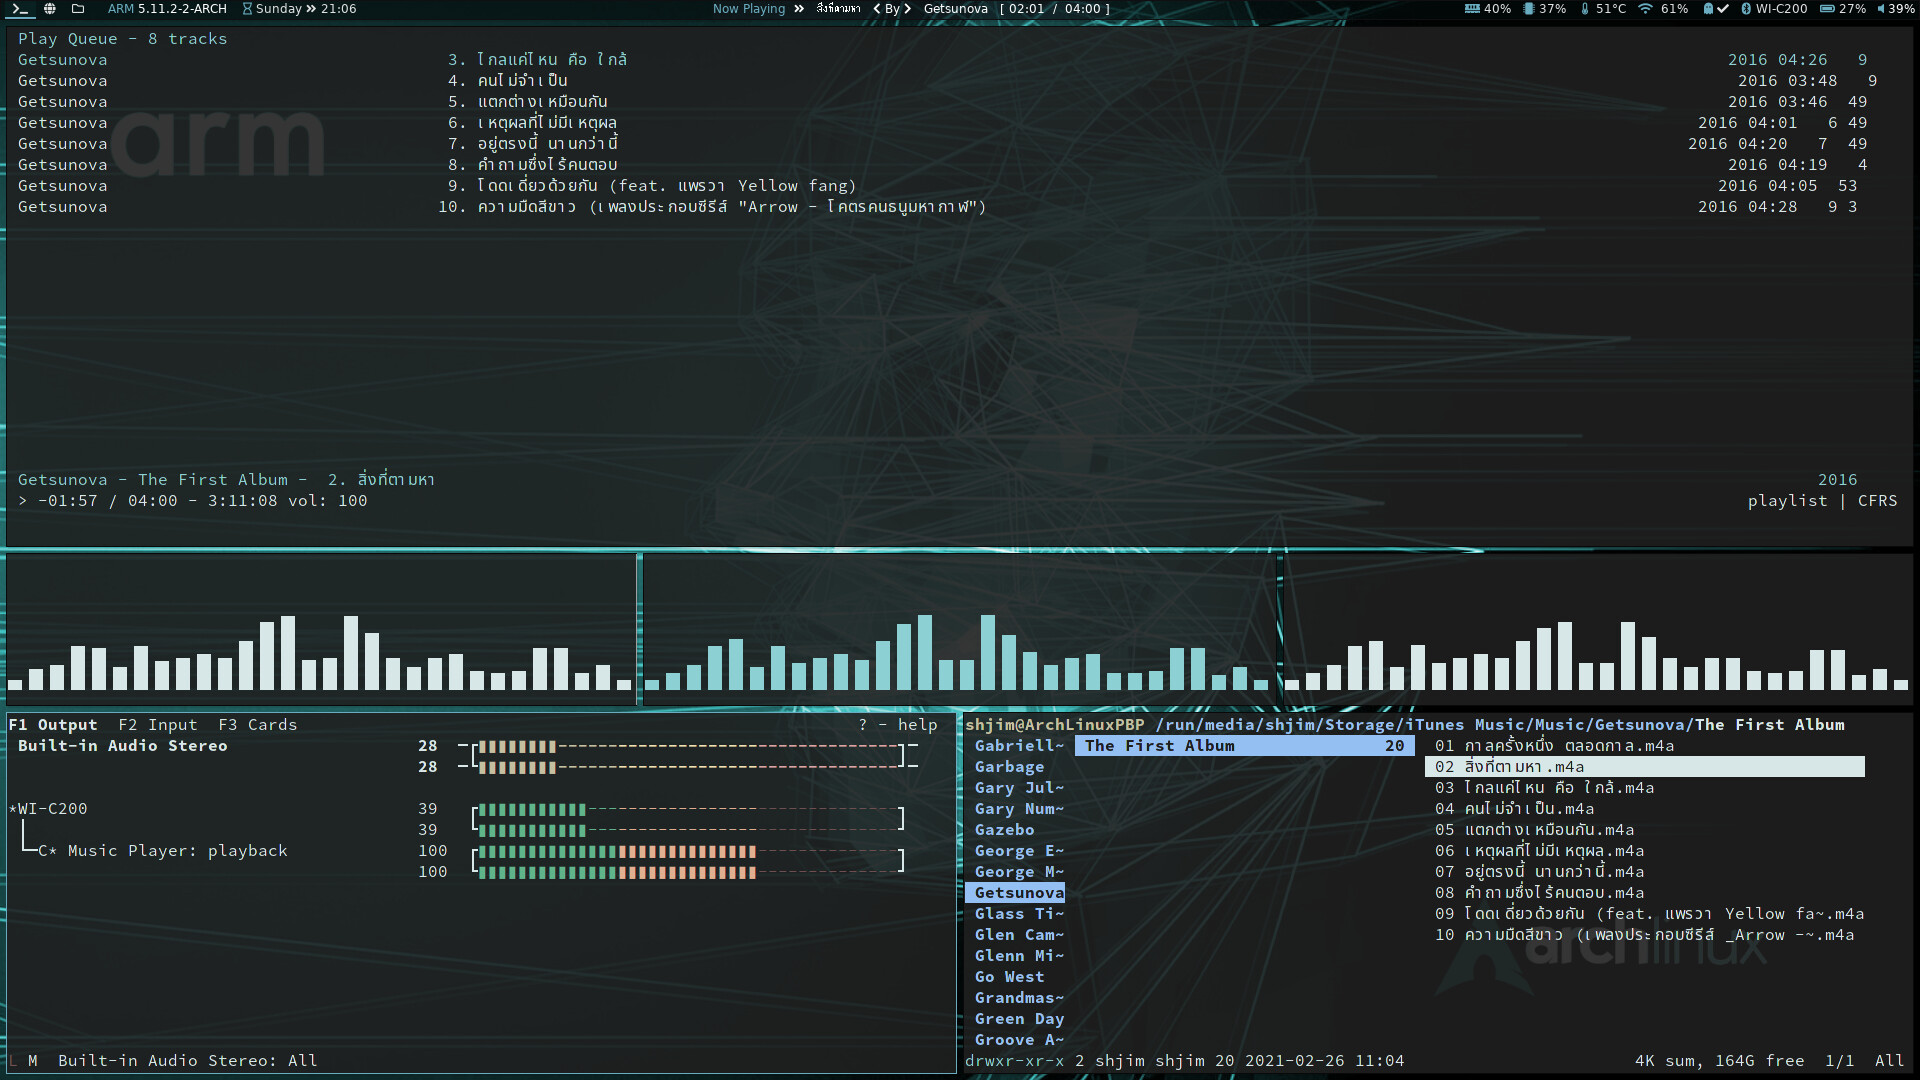The height and width of the screenshot is (1080, 1920).
Task: Click the speaker volume icon showing 39%
Action: pos(1881,9)
